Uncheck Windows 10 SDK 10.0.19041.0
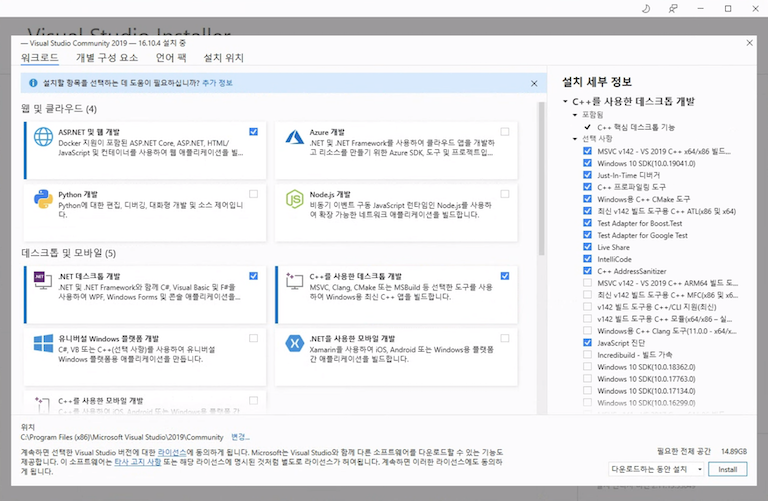Image resolution: width=768 pixels, height=501 pixels. (x=587, y=163)
